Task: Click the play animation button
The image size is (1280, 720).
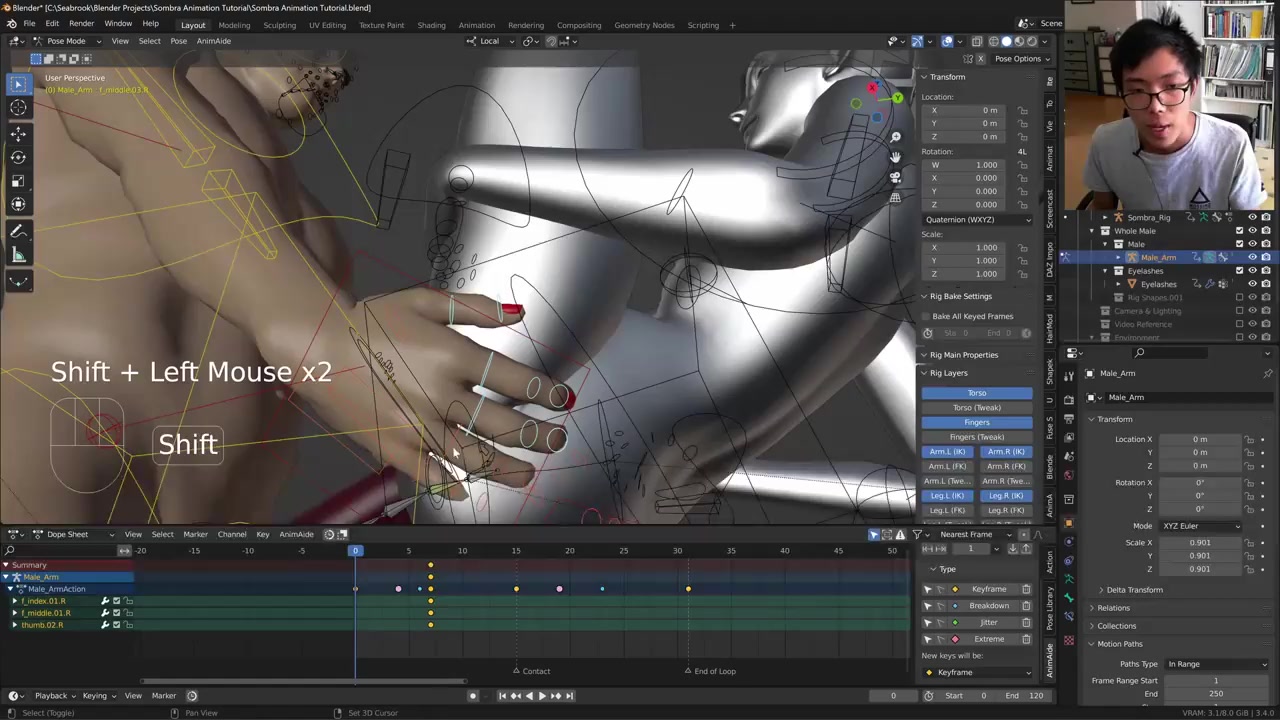Action: (x=542, y=696)
